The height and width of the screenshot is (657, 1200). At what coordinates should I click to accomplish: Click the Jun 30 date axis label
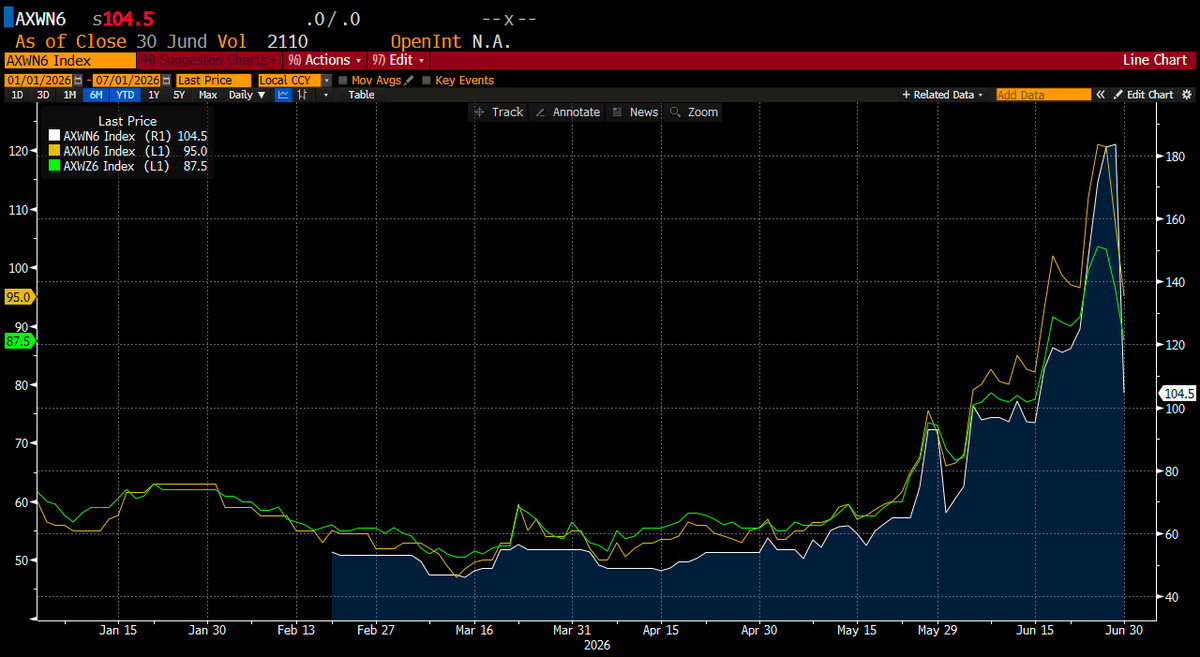(1123, 630)
